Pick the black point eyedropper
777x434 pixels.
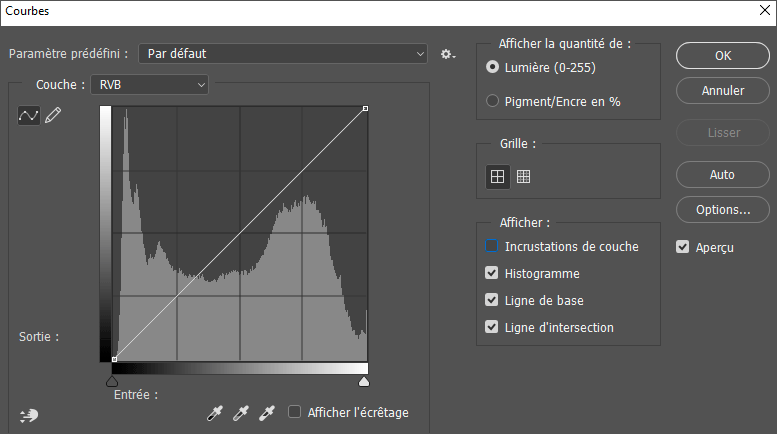point(214,413)
